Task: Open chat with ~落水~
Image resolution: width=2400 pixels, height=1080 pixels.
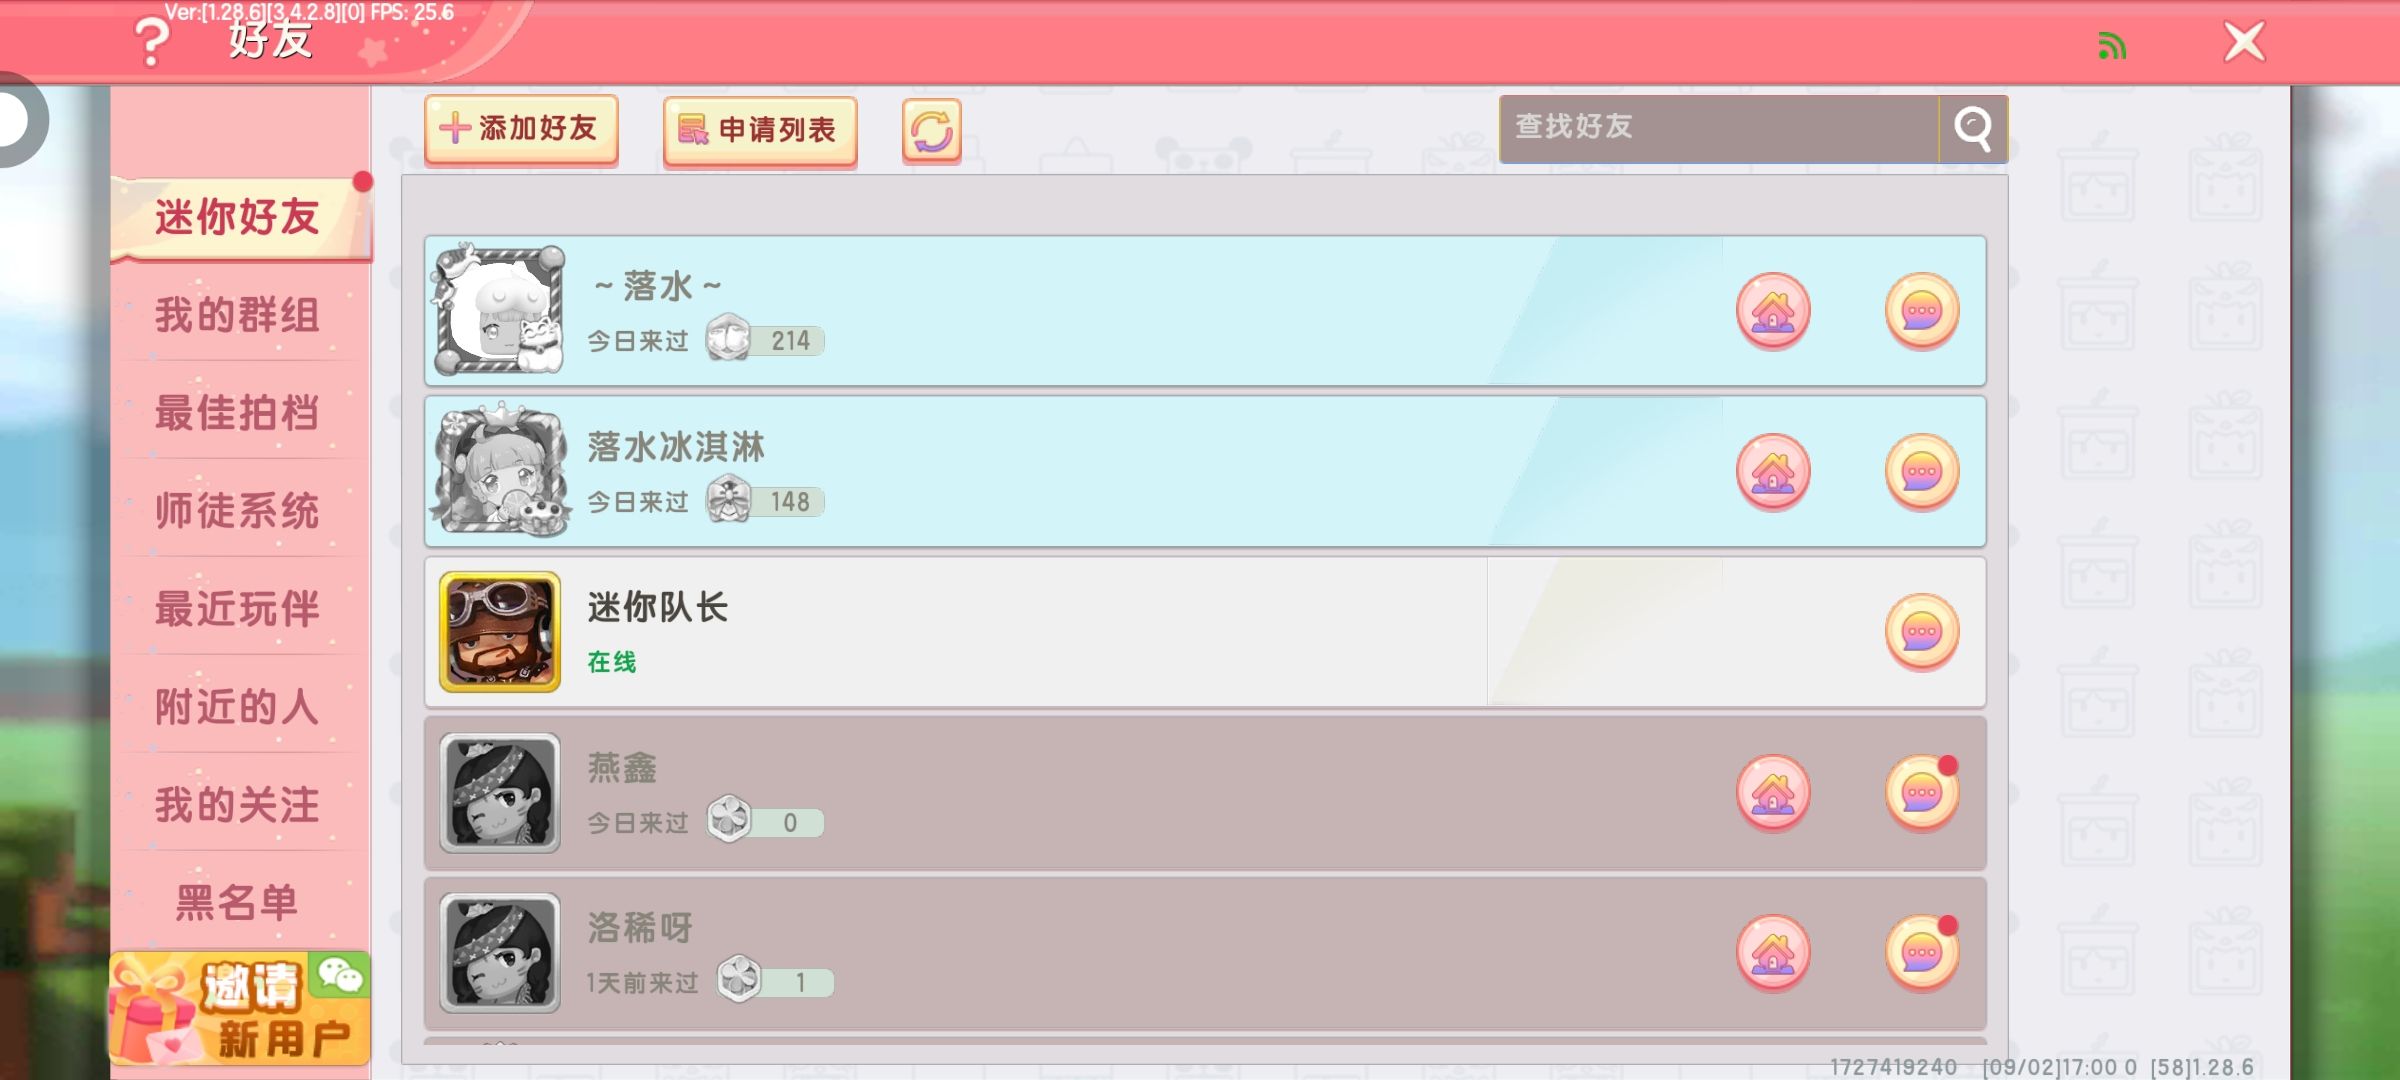Action: [x=1922, y=311]
